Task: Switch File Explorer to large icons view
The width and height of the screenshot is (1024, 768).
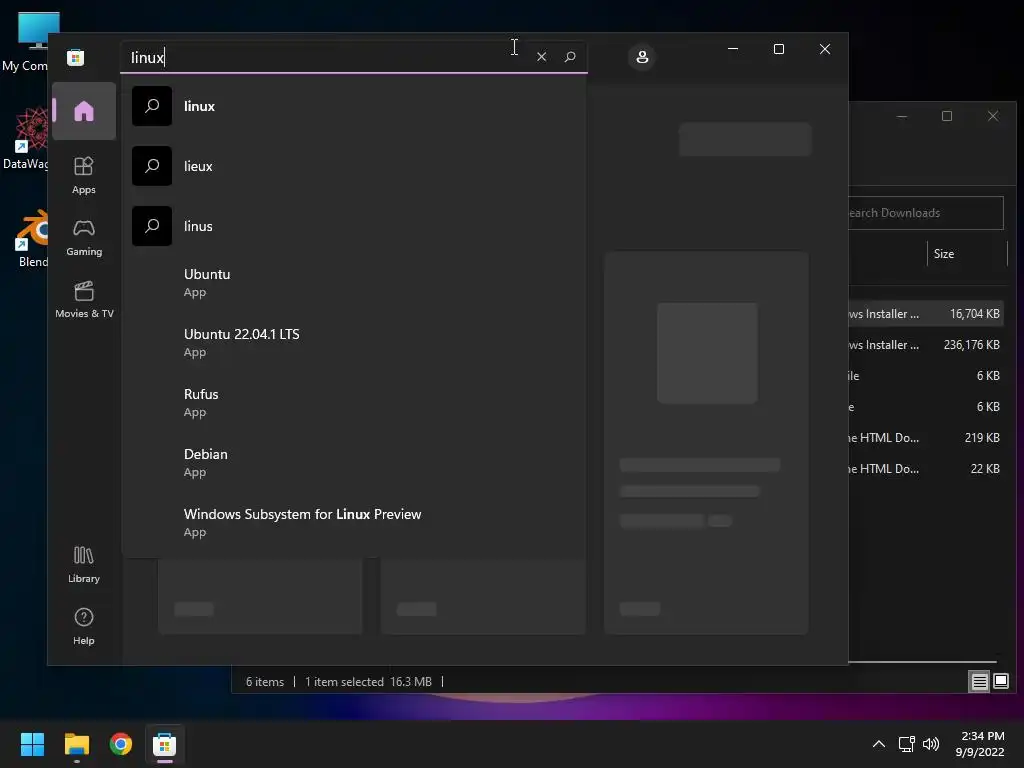Action: pyautogui.click(x=1000, y=682)
